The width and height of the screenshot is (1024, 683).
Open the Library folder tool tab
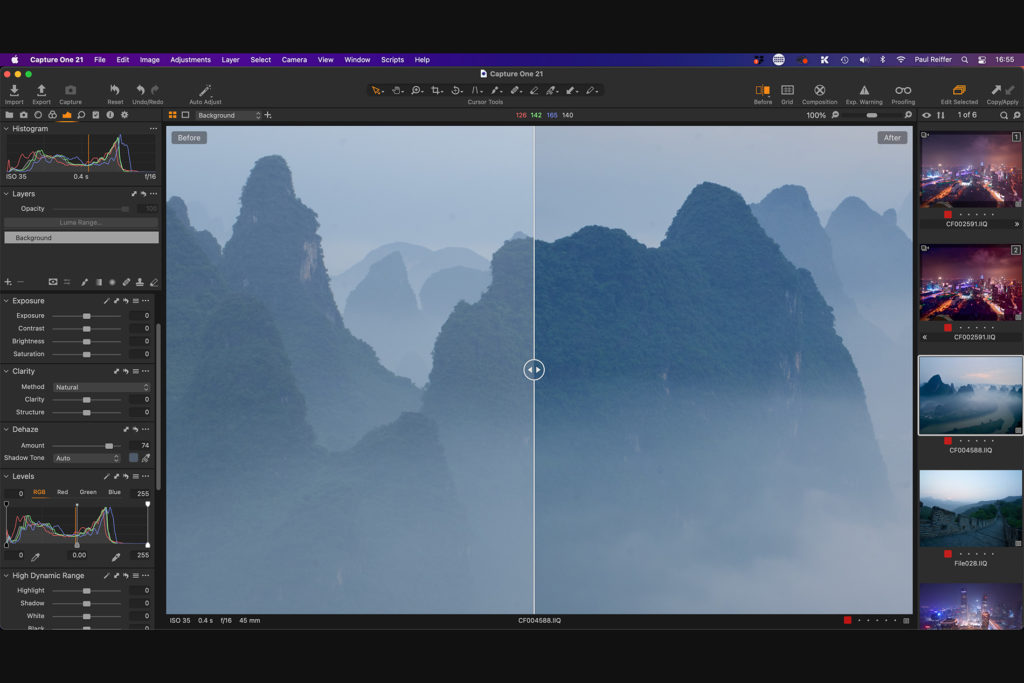click(x=9, y=115)
